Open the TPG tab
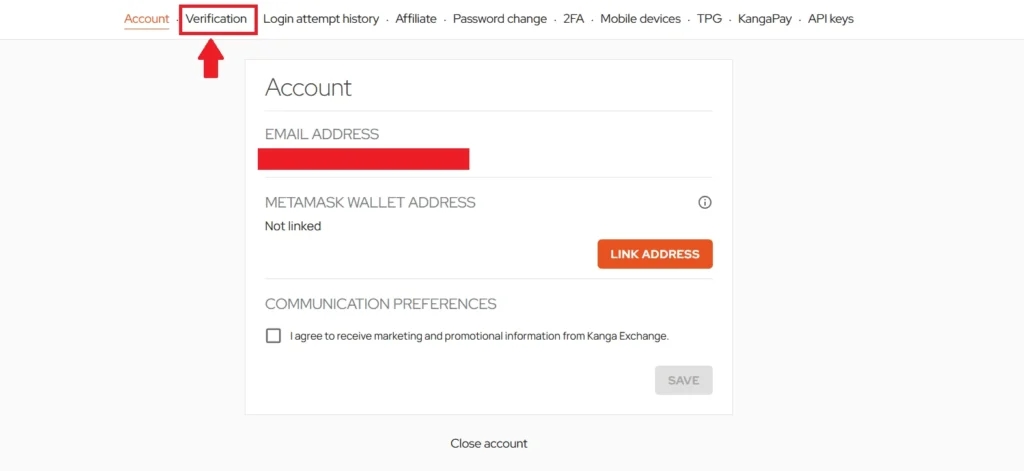The image size is (1024, 471). click(x=709, y=19)
